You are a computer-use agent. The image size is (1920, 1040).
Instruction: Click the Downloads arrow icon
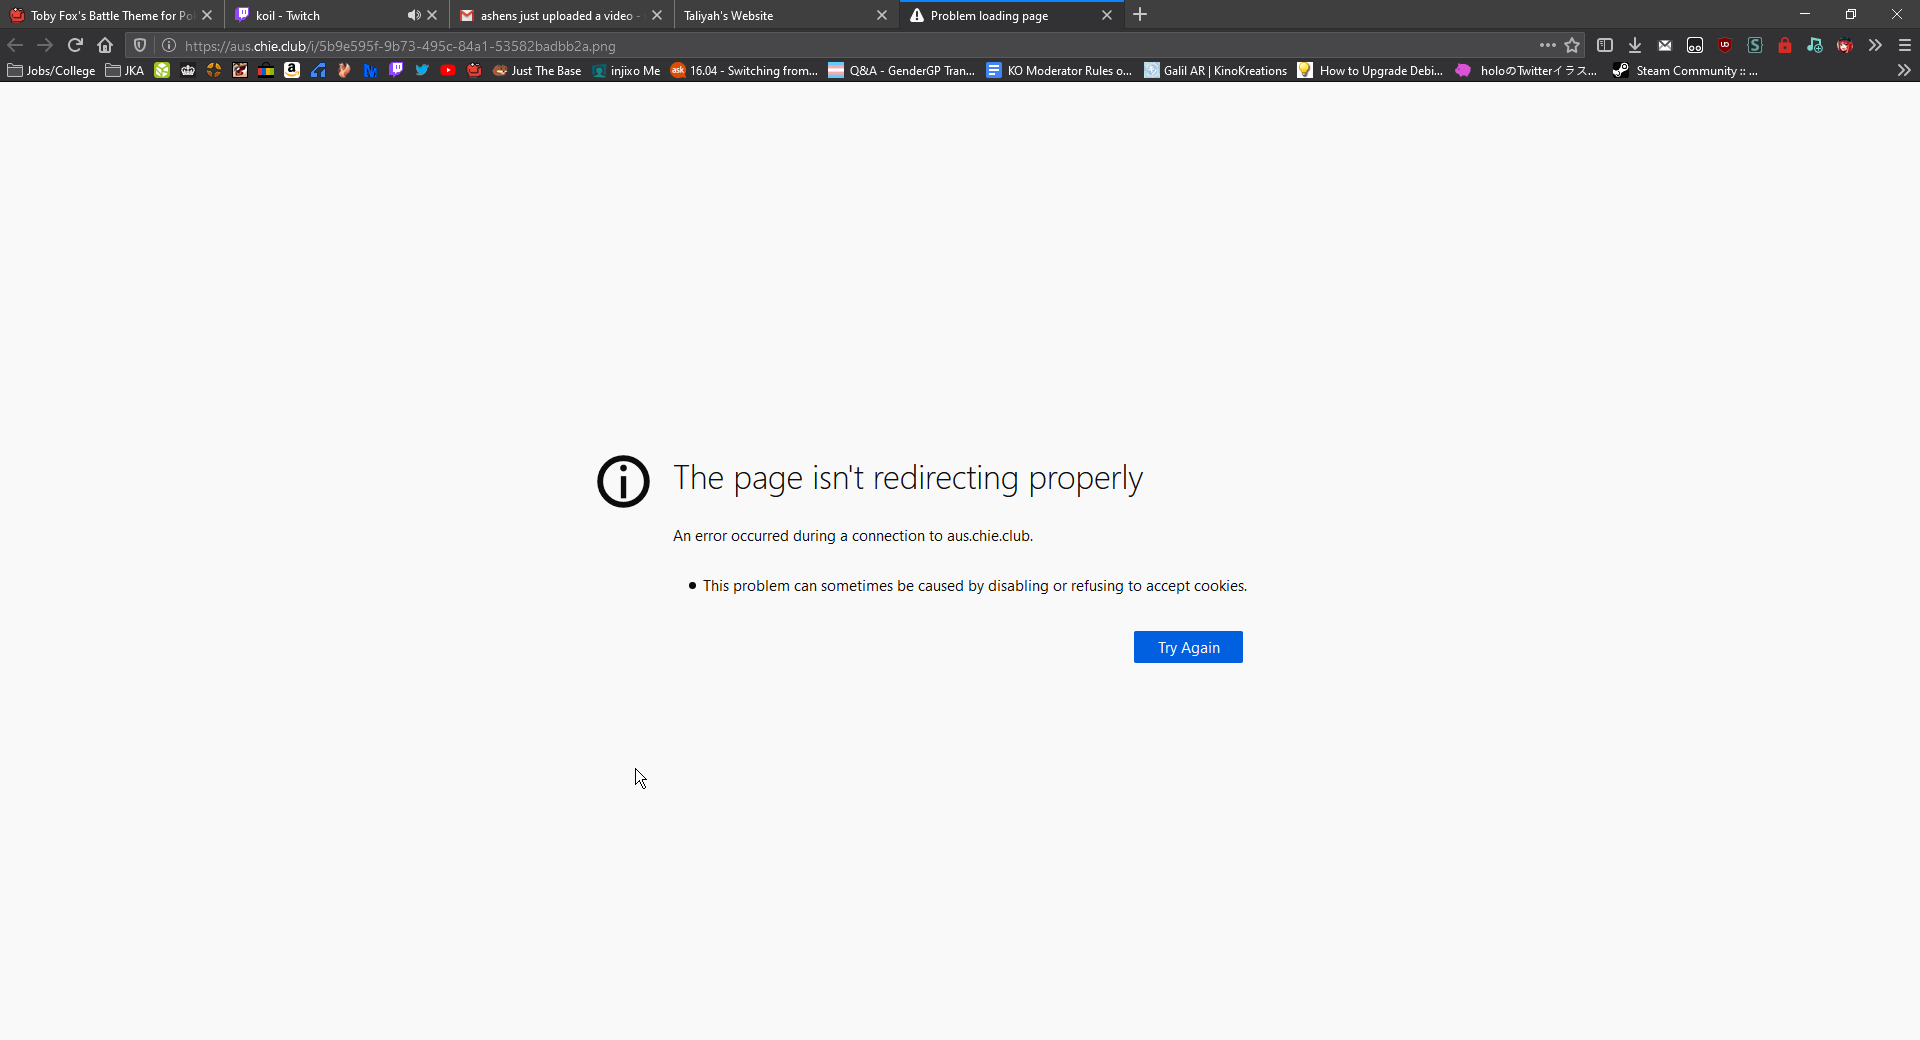click(x=1635, y=45)
